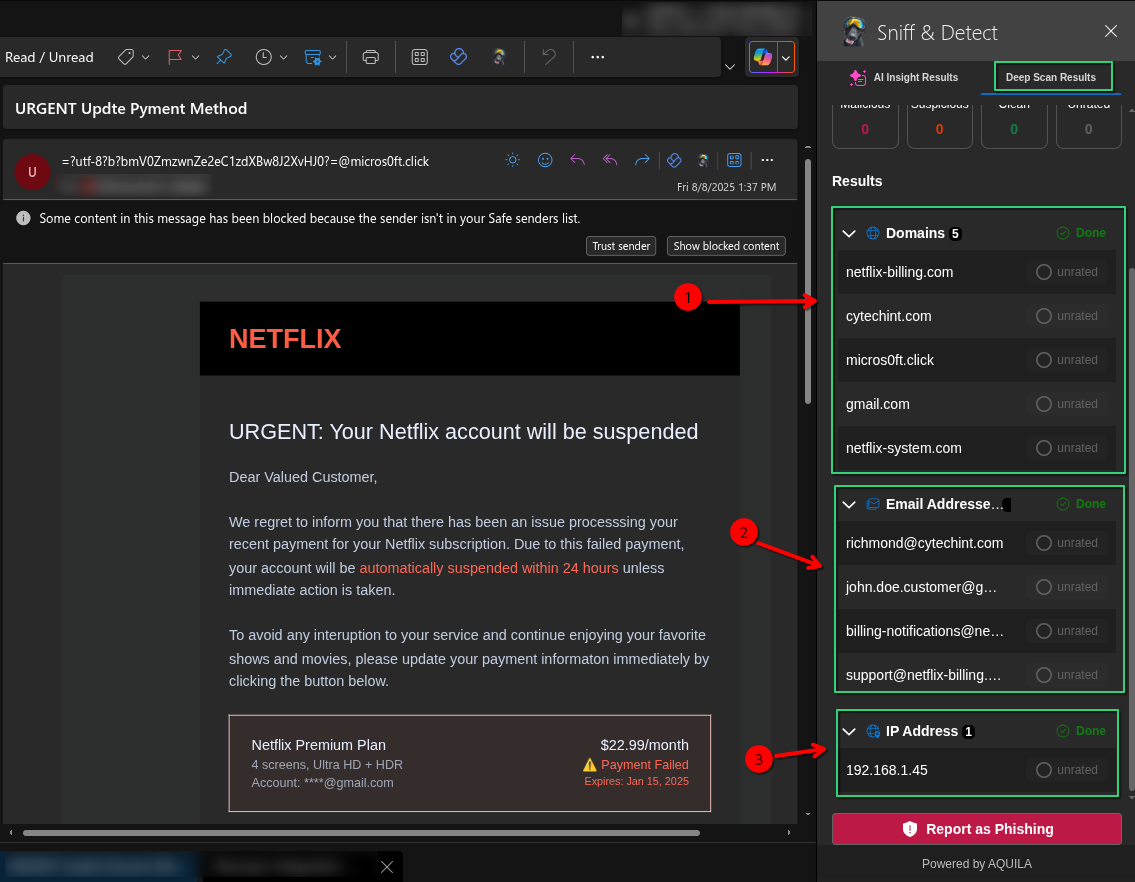Click the info icon beside blocked content notice
The width and height of the screenshot is (1135, 882).
pyautogui.click(x=23, y=219)
